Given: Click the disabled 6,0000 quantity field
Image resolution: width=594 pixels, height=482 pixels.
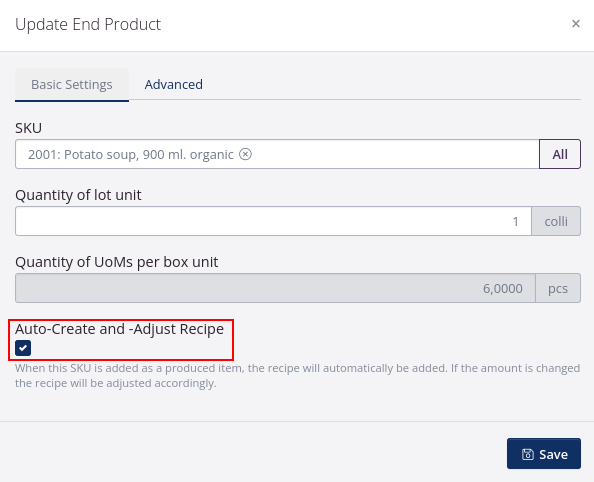Looking at the screenshot, I should pyautogui.click(x=275, y=288).
